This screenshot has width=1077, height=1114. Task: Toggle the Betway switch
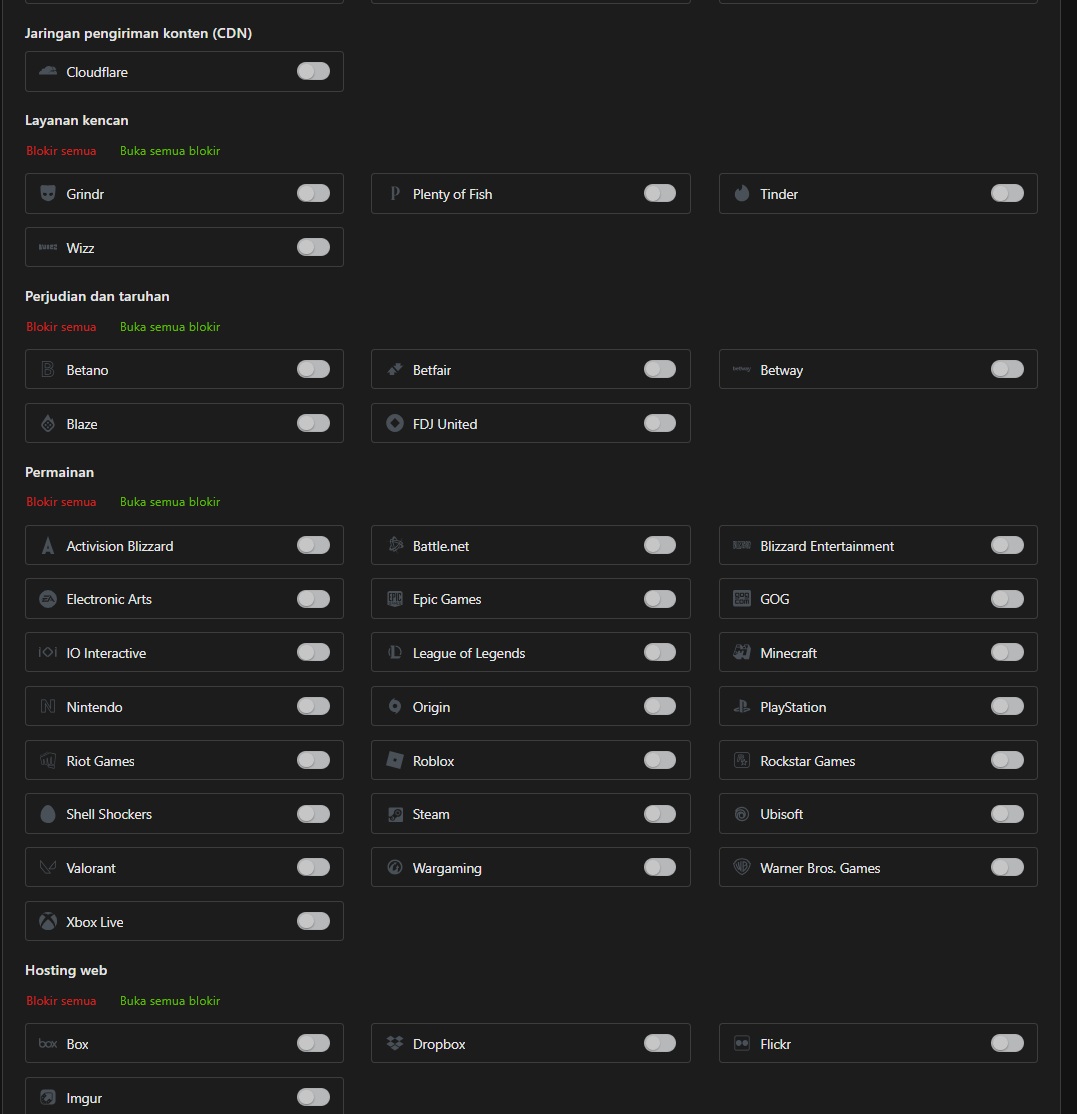click(1007, 369)
